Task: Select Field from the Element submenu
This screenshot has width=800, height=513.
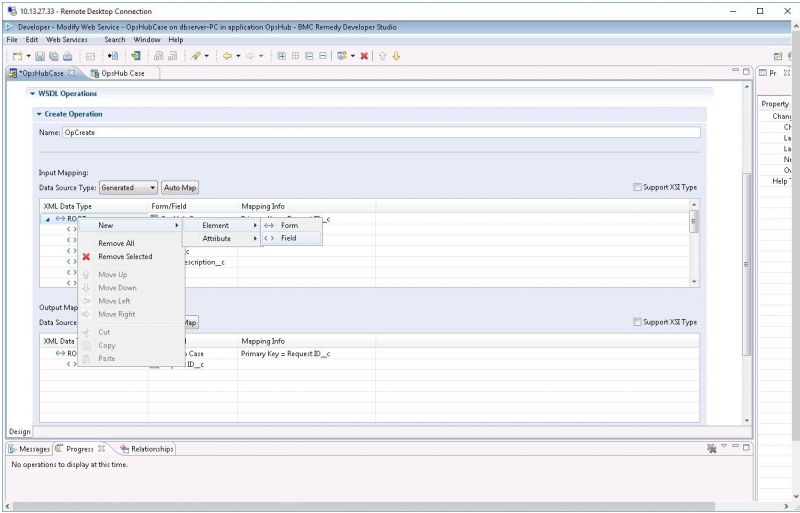Action: [288, 238]
